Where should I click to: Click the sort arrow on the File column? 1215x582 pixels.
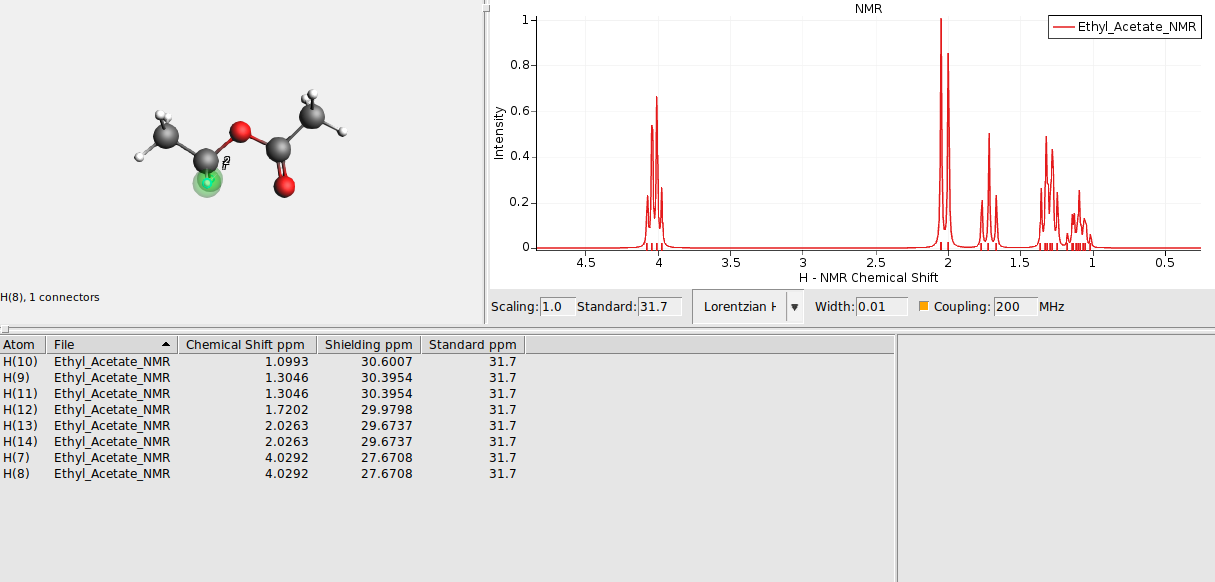166,344
